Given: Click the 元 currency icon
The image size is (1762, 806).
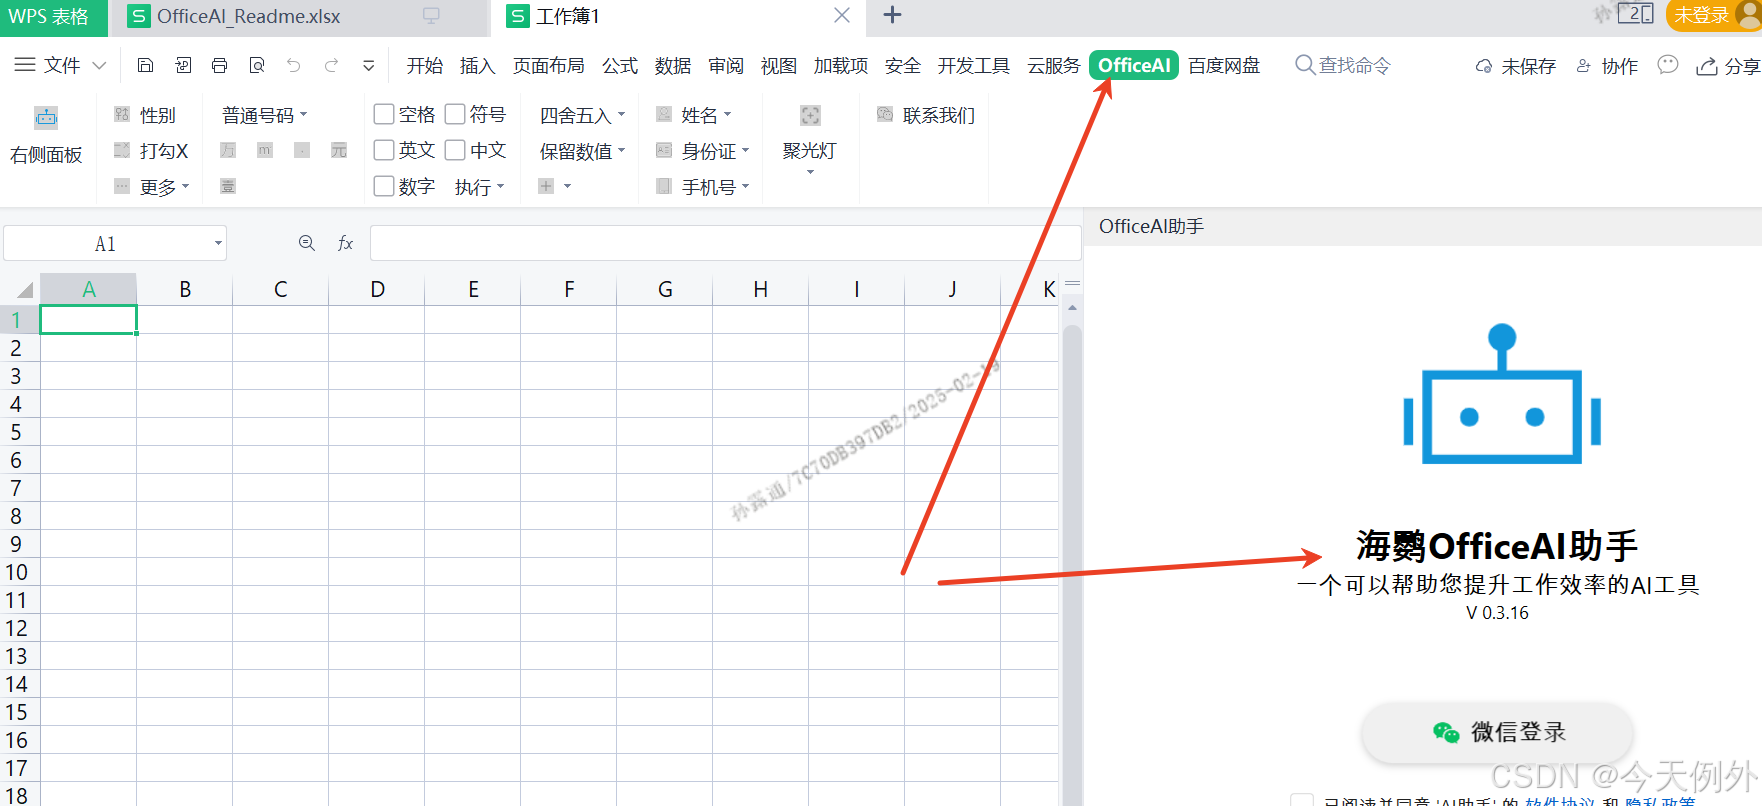Looking at the screenshot, I should (339, 150).
